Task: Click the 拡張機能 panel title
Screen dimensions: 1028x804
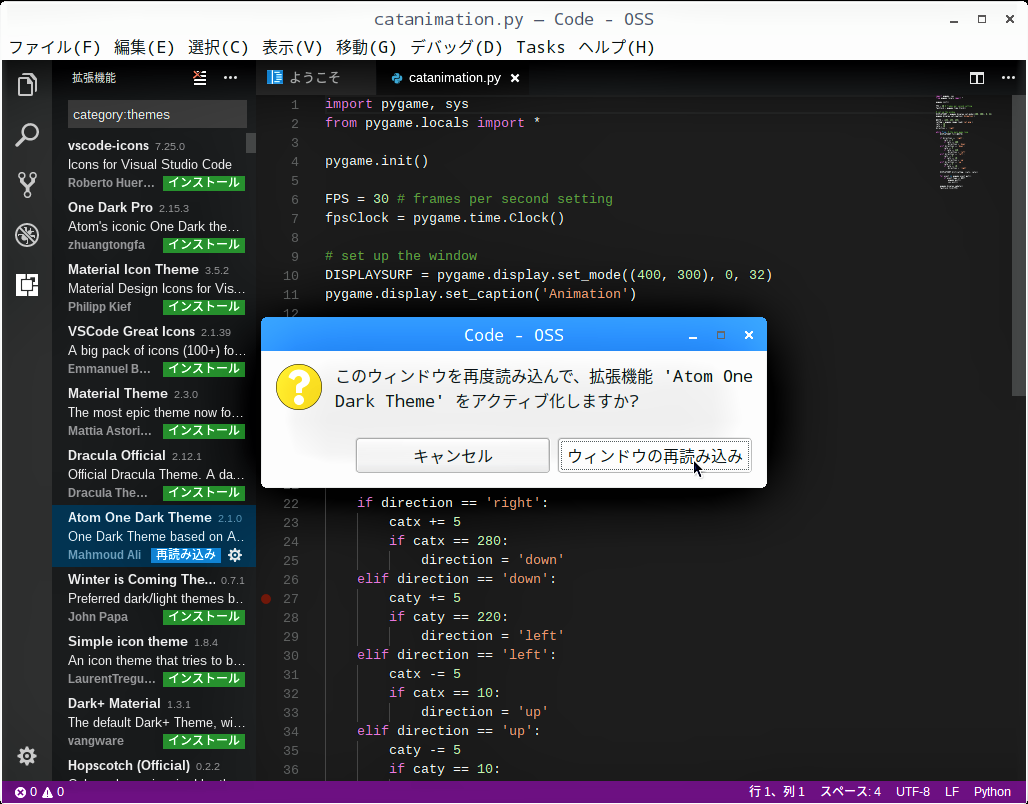Action: pos(94,78)
